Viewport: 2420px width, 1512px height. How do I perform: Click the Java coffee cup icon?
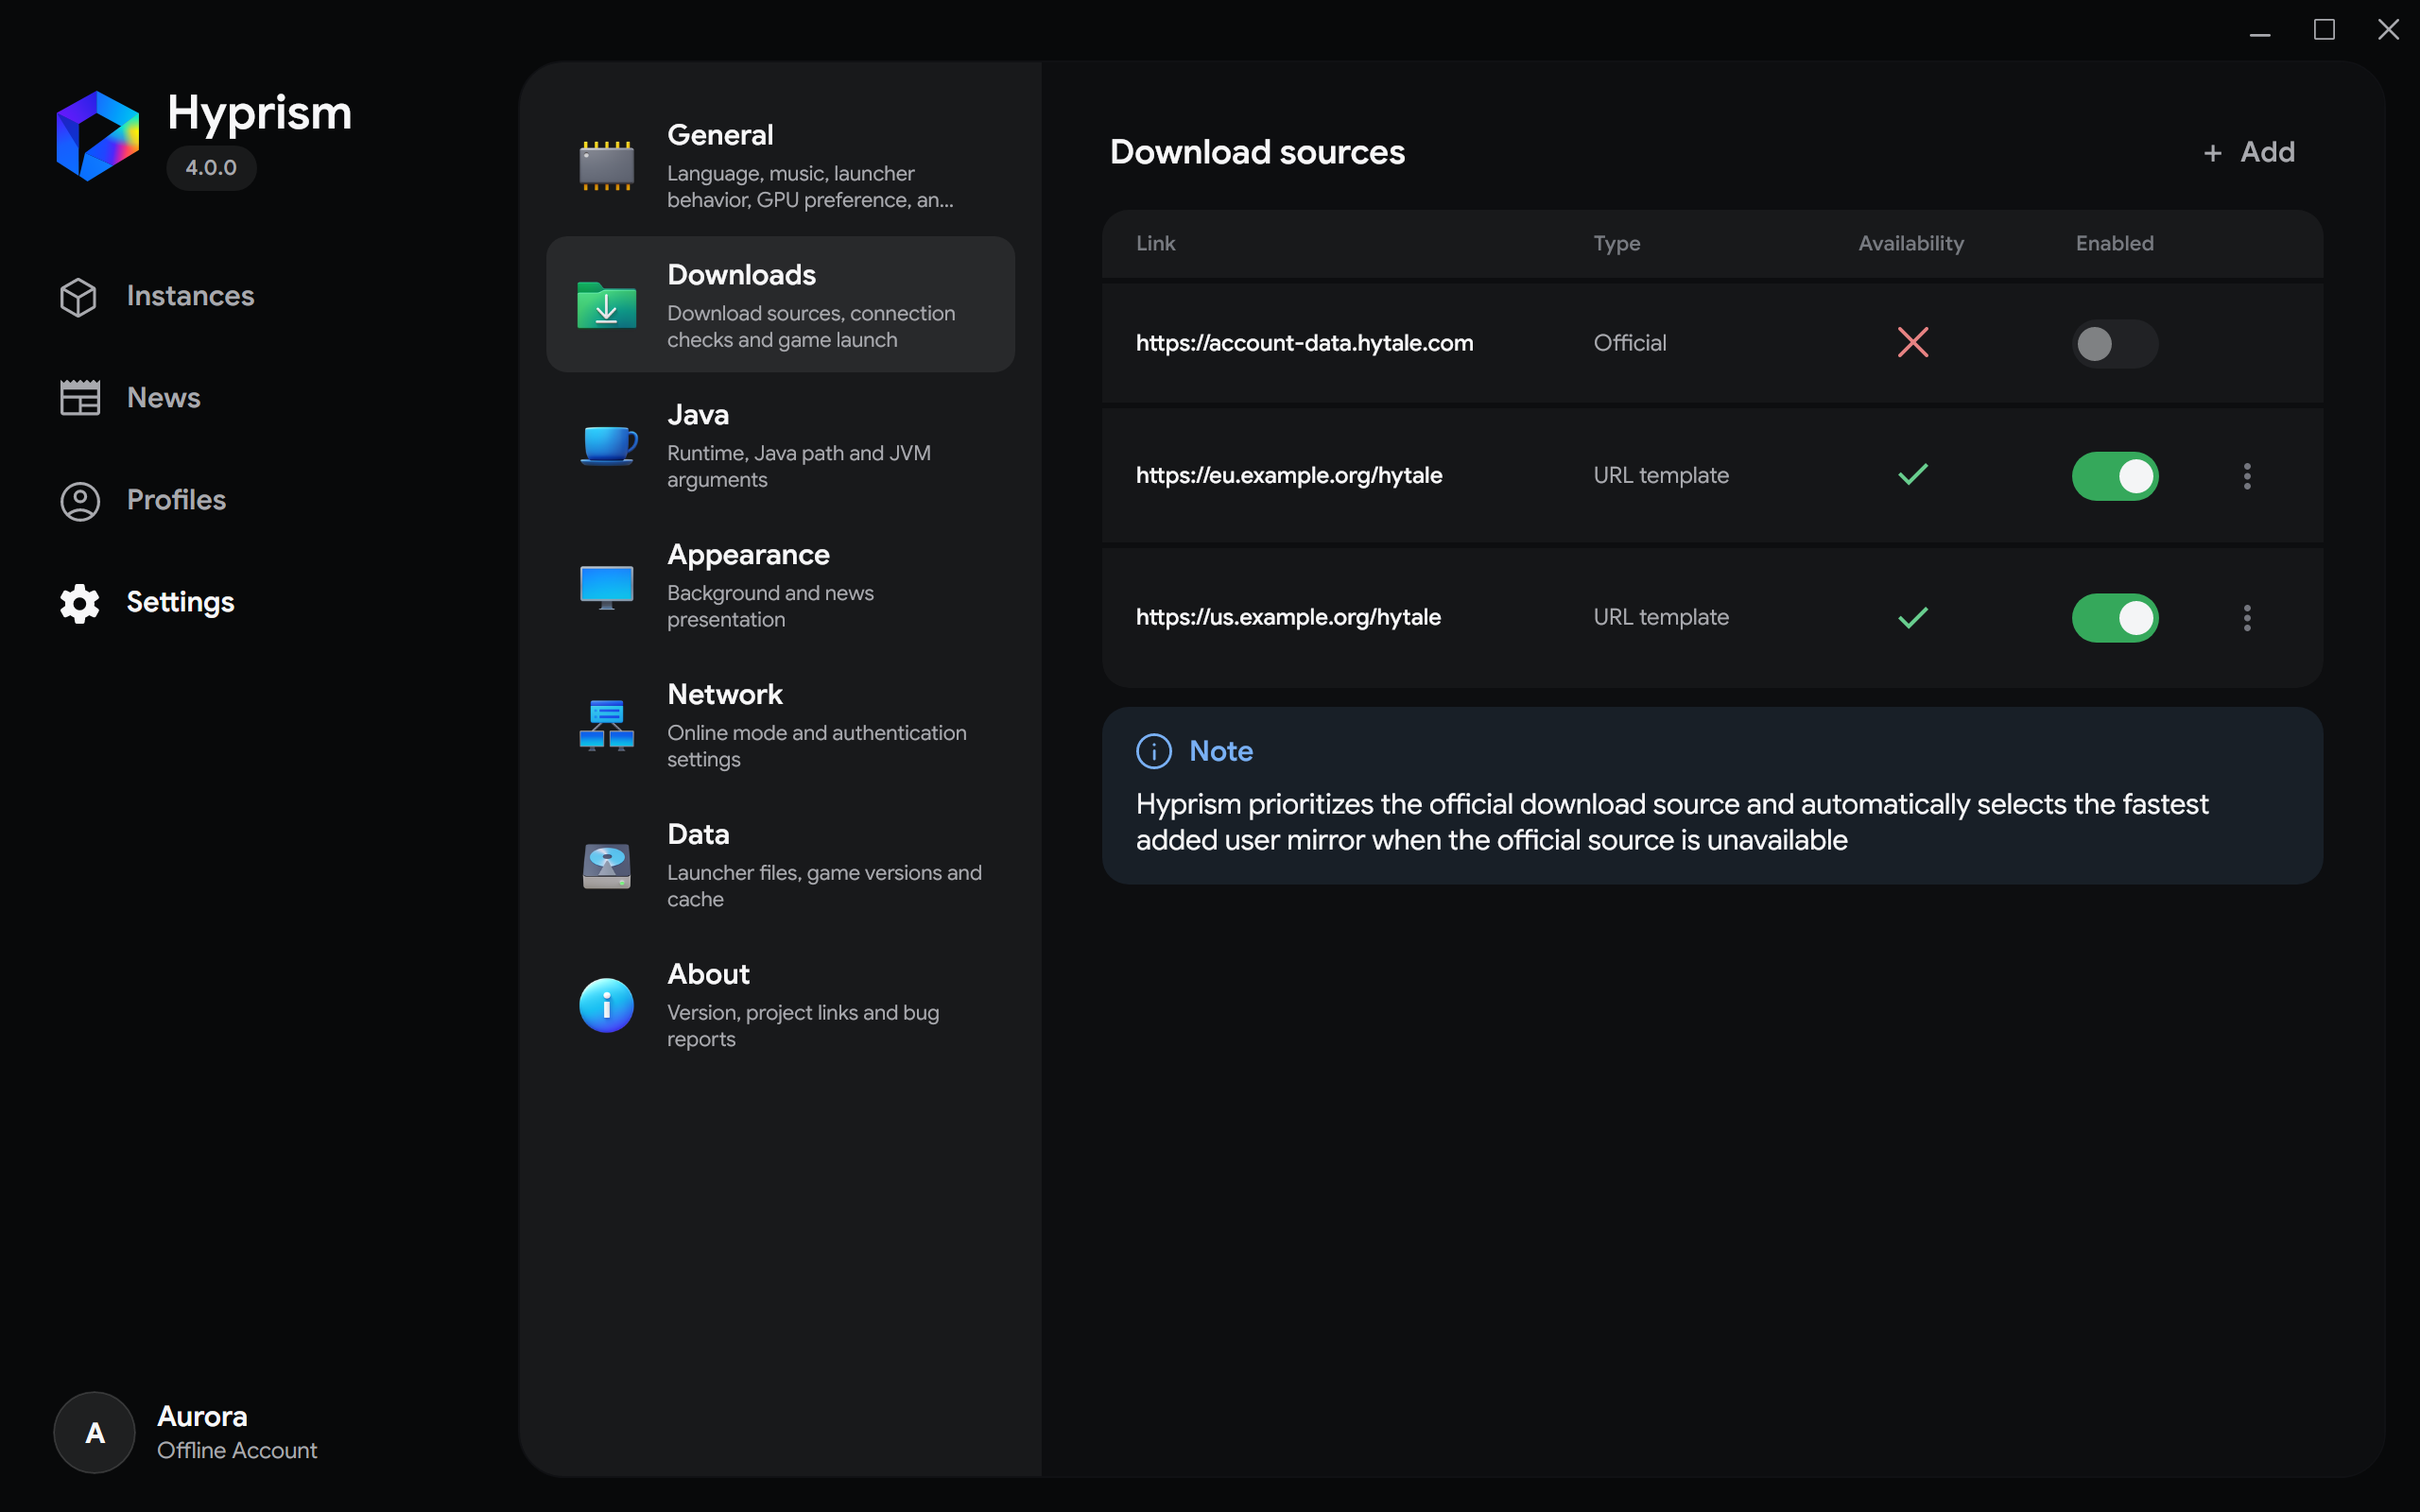tap(608, 445)
